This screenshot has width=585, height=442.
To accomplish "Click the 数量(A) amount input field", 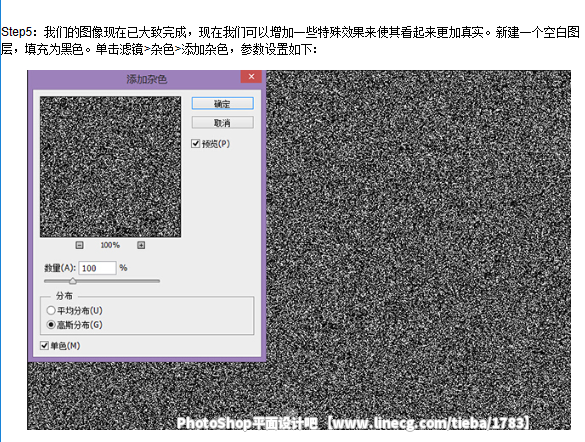I will (97, 268).
